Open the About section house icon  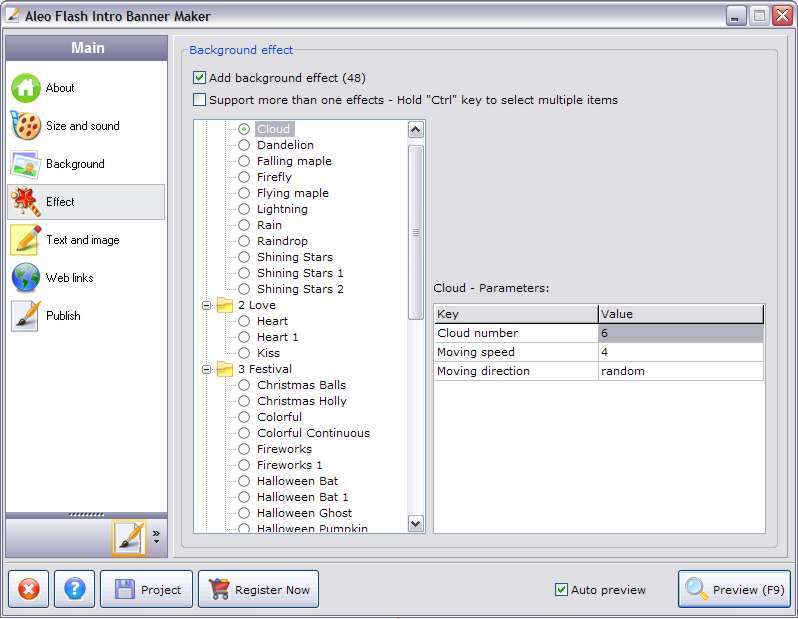click(x=26, y=88)
